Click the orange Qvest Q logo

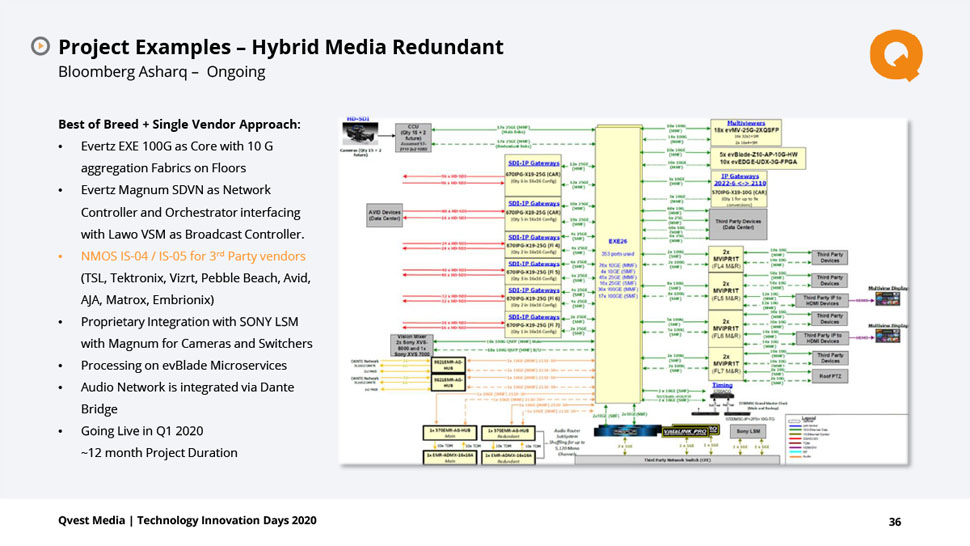(x=896, y=56)
